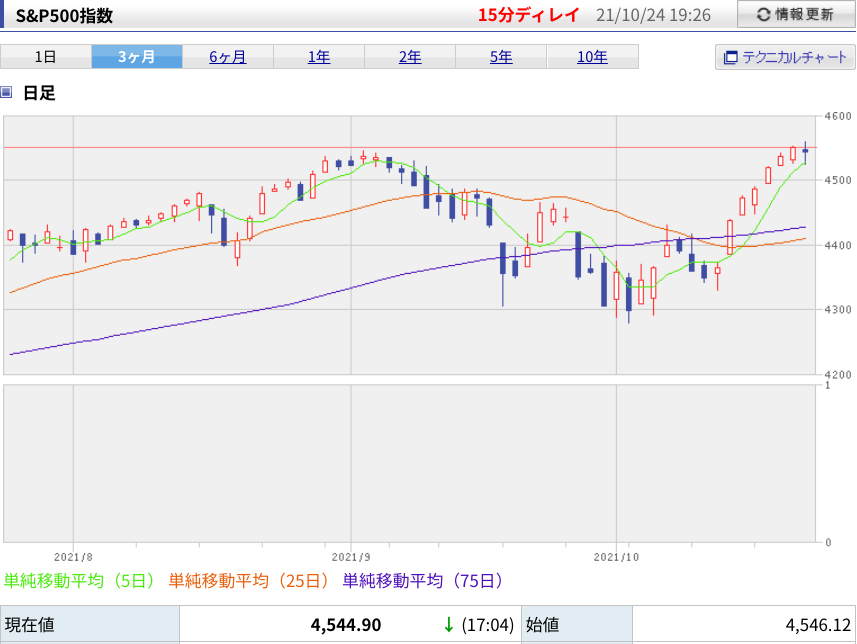The height and width of the screenshot is (644, 857).
Task: Click the latest candlestick at chart's right edge
Action: 805,151
